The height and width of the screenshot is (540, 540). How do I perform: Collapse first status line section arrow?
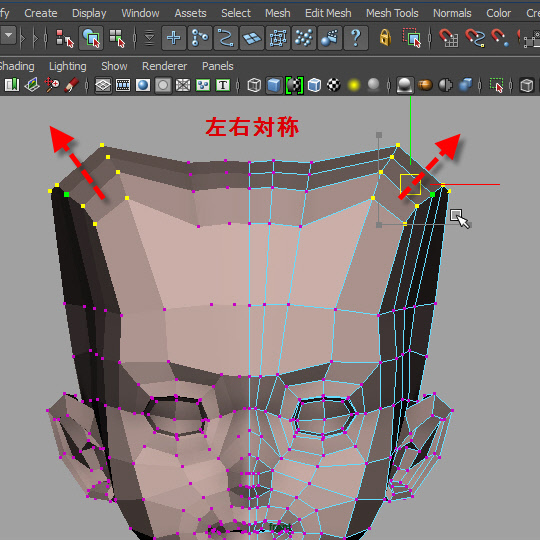click(23, 38)
